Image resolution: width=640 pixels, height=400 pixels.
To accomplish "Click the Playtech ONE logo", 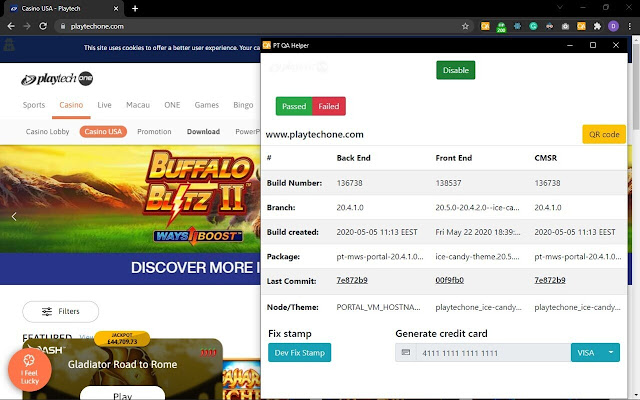I will [x=57, y=78].
